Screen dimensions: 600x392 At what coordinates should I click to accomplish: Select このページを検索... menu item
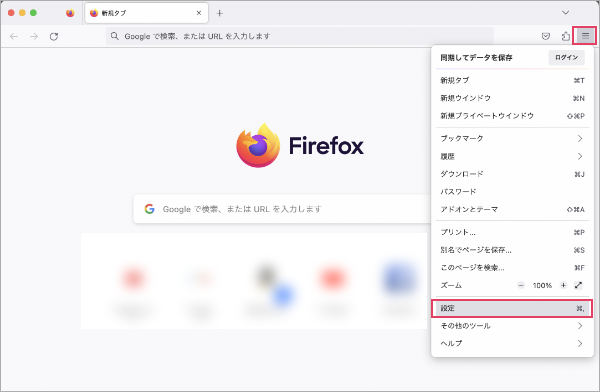coord(512,267)
